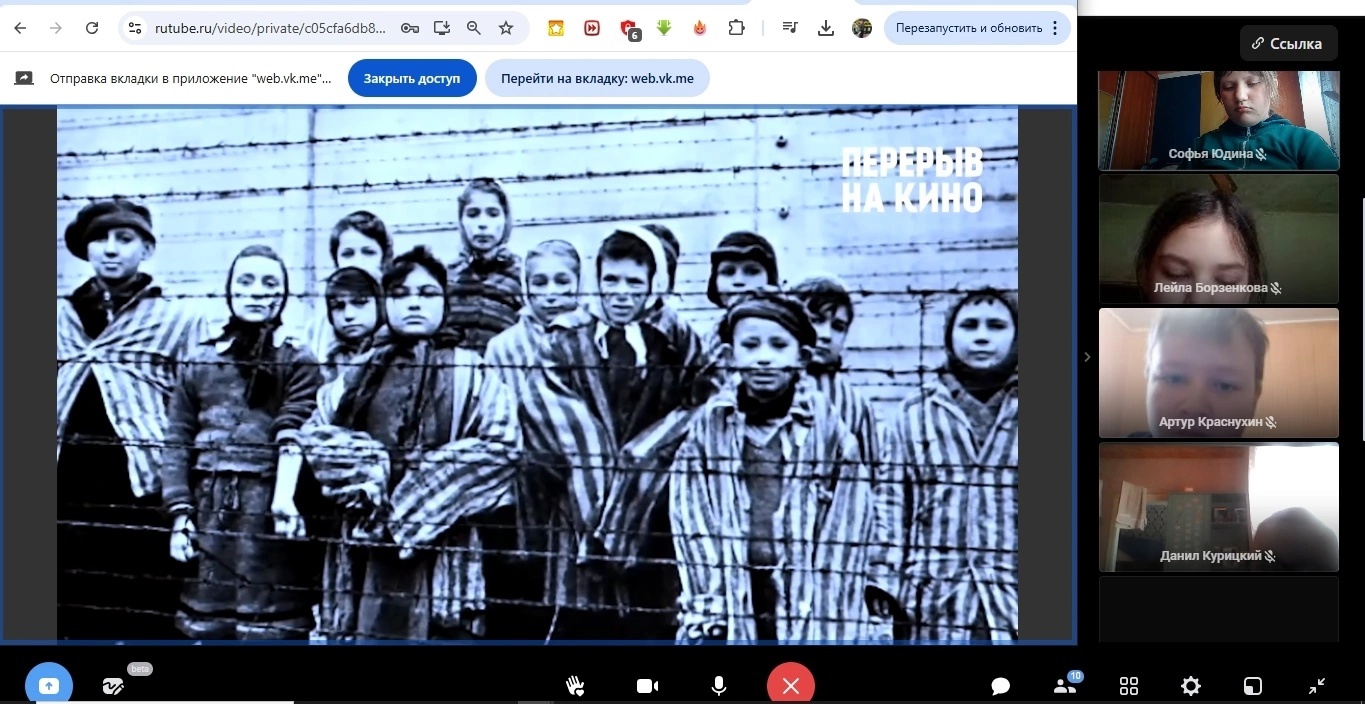Open the red fast-forward extension icon

592,28
